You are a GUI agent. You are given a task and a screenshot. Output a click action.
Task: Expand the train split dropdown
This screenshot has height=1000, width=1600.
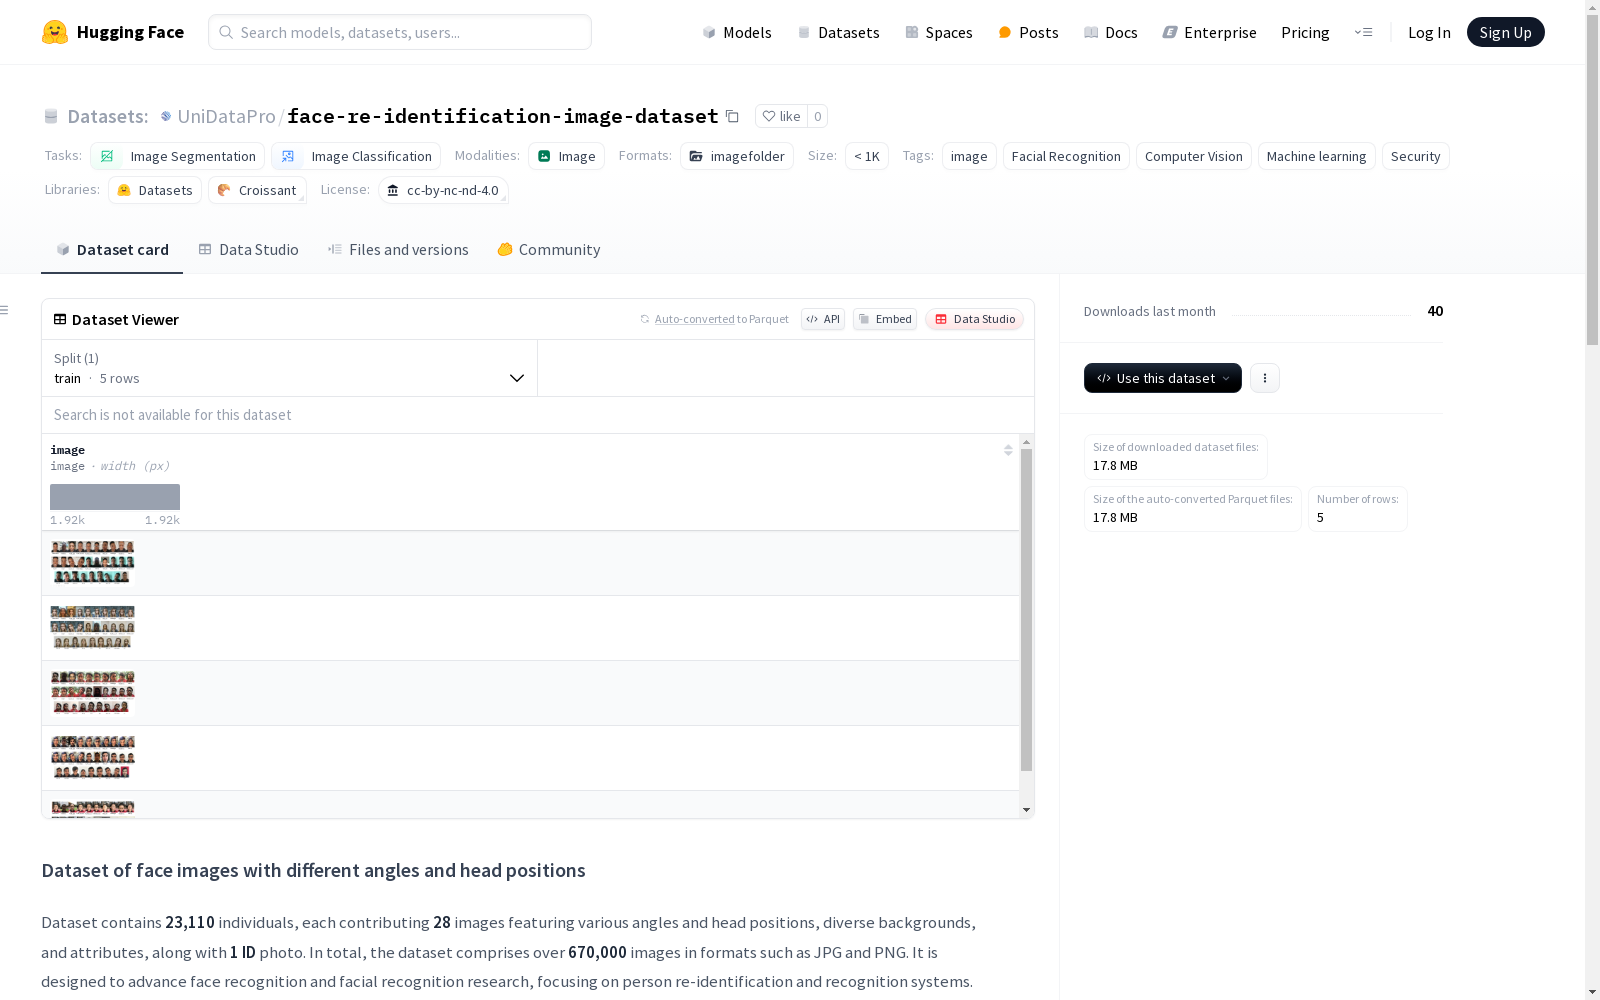(x=290, y=368)
